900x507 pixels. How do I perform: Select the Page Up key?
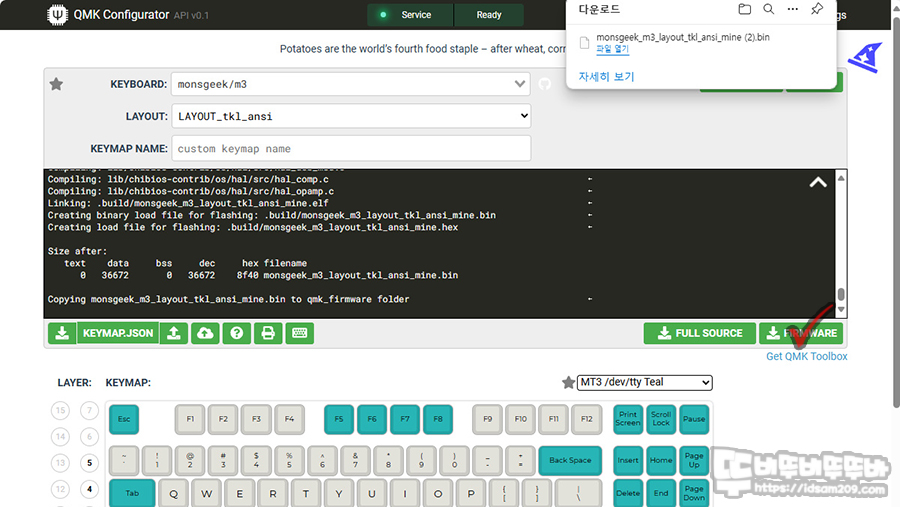coord(694,460)
